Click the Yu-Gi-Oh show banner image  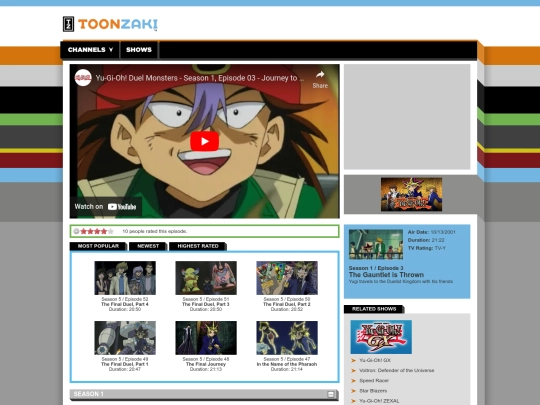pyautogui.click(x=411, y=194)
